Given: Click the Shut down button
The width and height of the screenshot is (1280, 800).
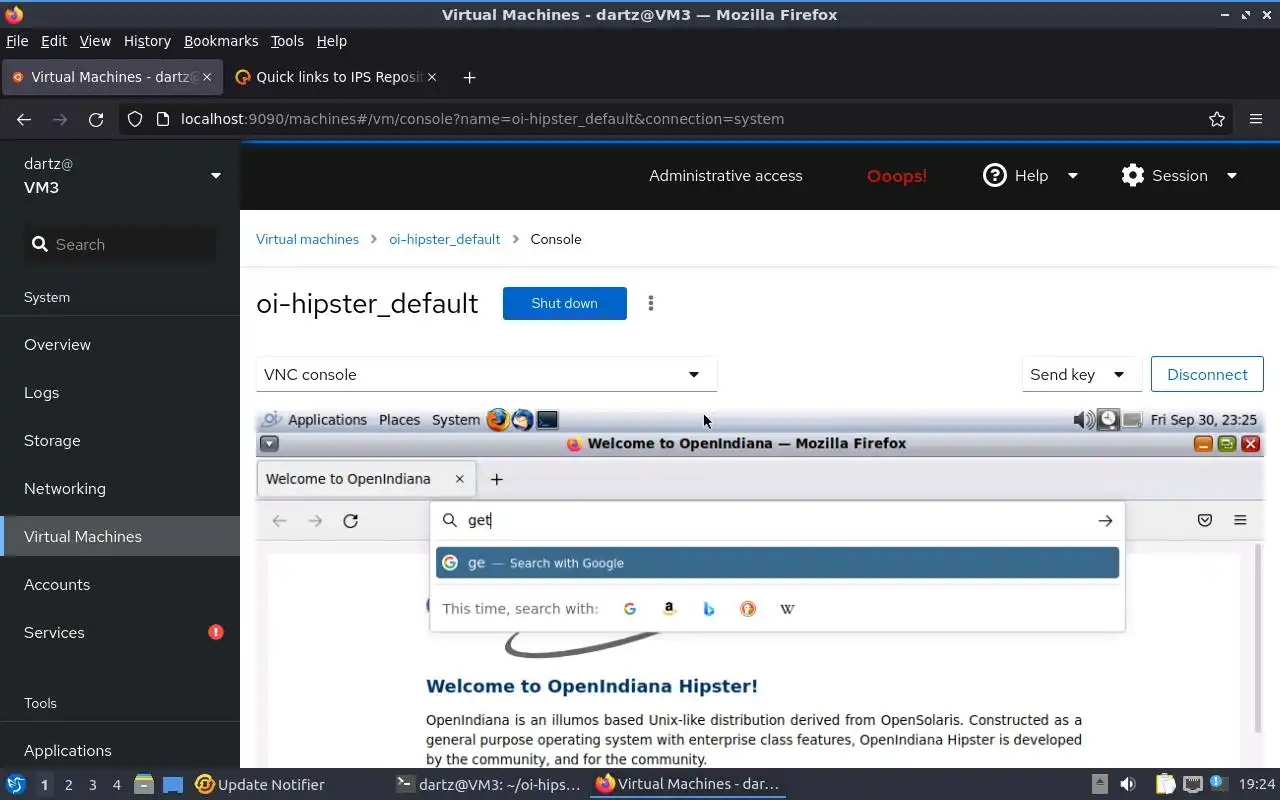Looking at the screenshot, I should coord(565,303).
